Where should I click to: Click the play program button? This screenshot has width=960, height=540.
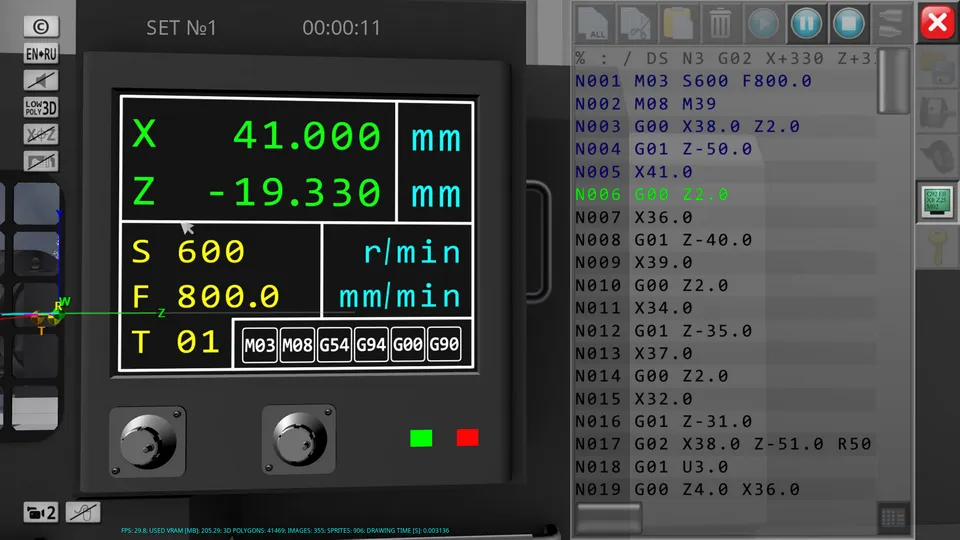click(763, 22)
